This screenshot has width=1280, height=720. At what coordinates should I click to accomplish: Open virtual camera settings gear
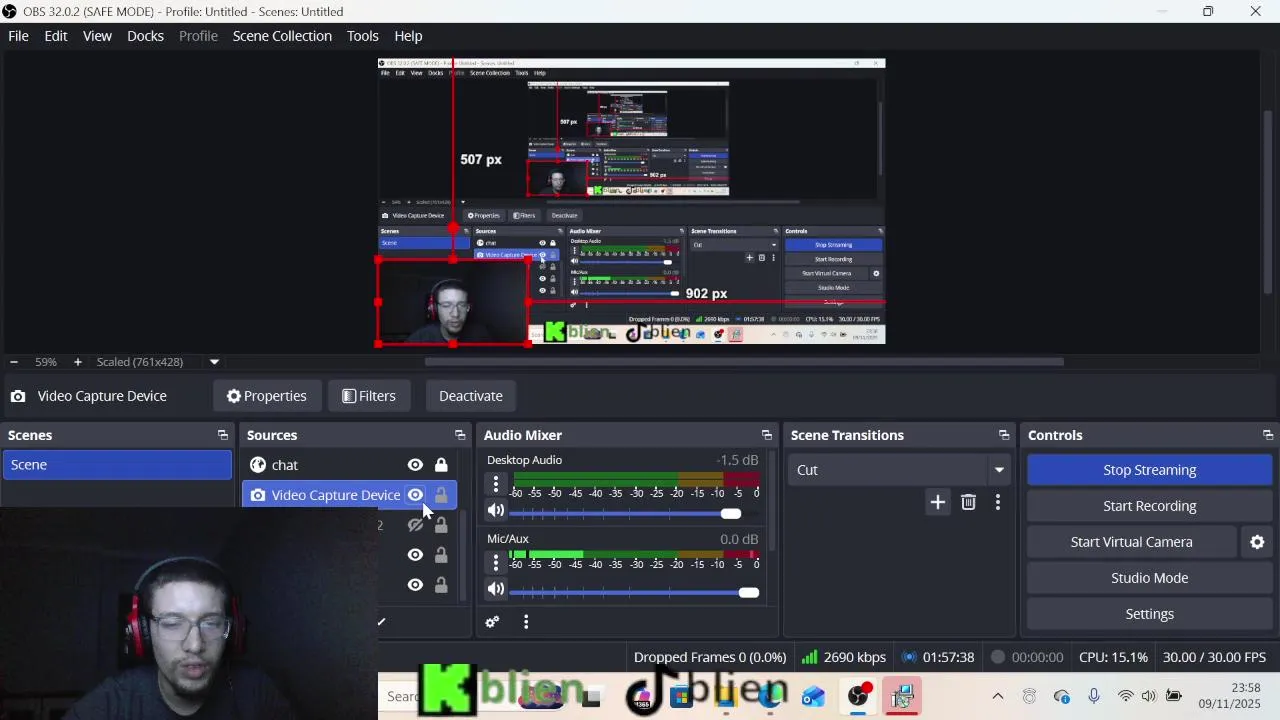click(x=1257, y=542)
